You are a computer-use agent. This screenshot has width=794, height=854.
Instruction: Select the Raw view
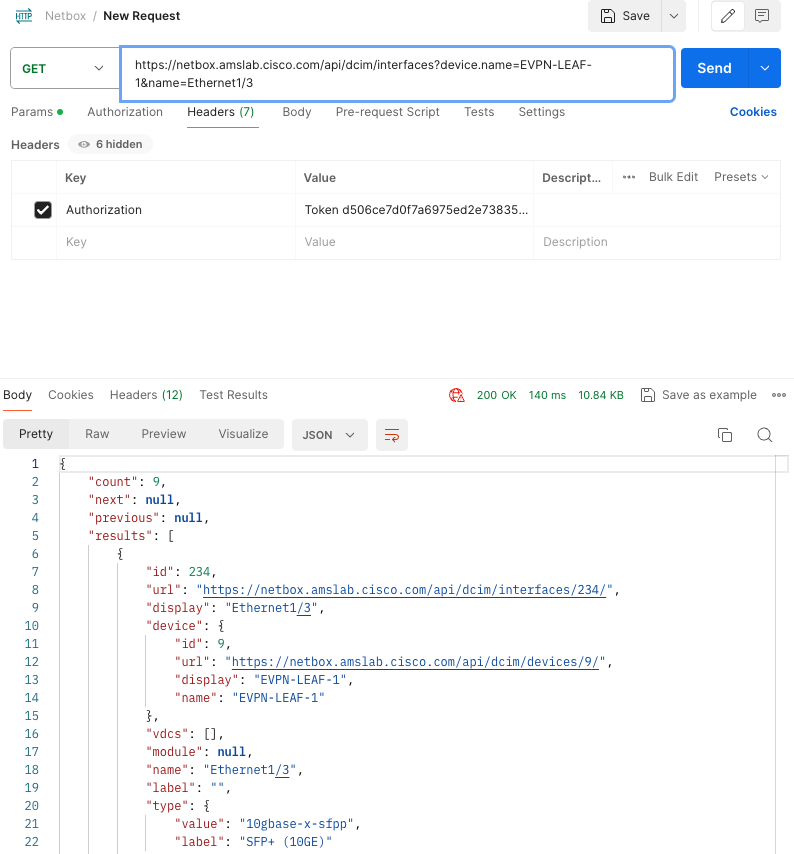pyautogui.click(x=97, y=434)
